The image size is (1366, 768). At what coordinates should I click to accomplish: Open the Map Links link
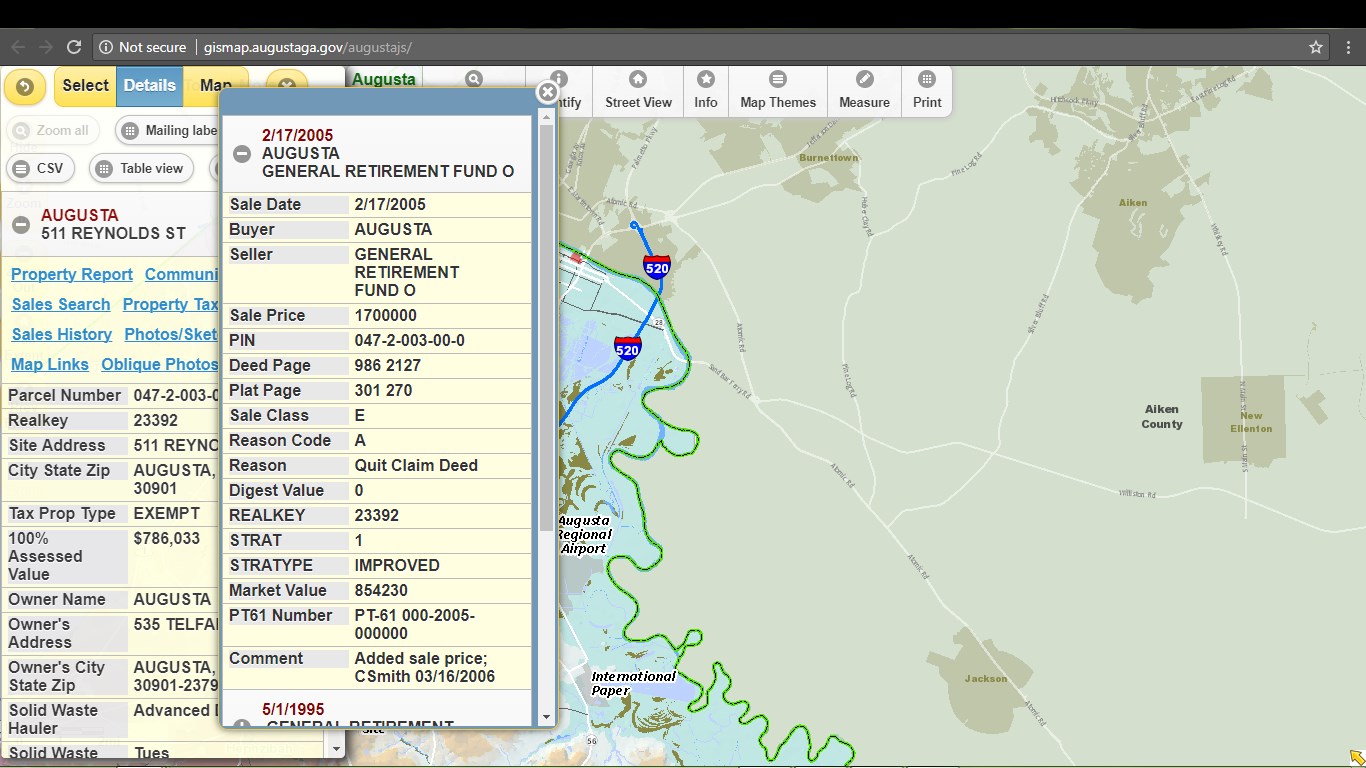50,364
